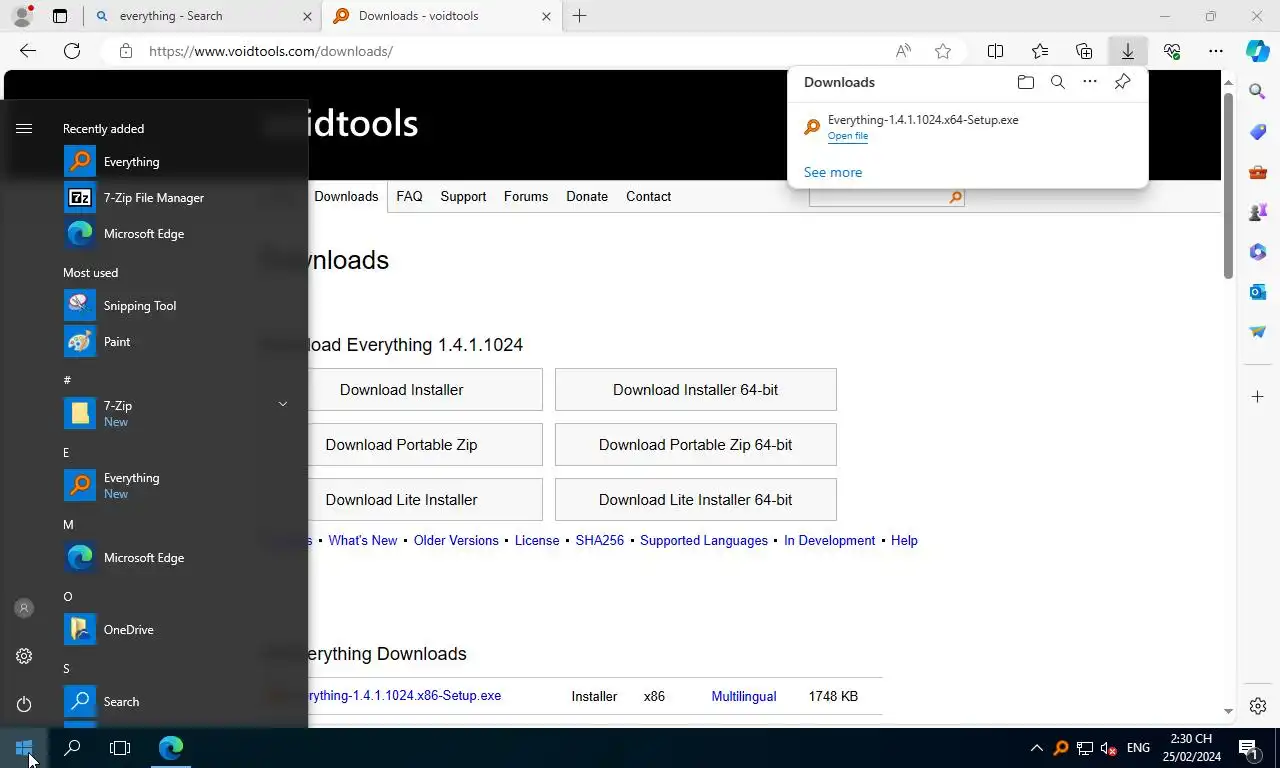Click Download Lite Installer 64-bit
1280x768 pixels.
coord(696,500)
